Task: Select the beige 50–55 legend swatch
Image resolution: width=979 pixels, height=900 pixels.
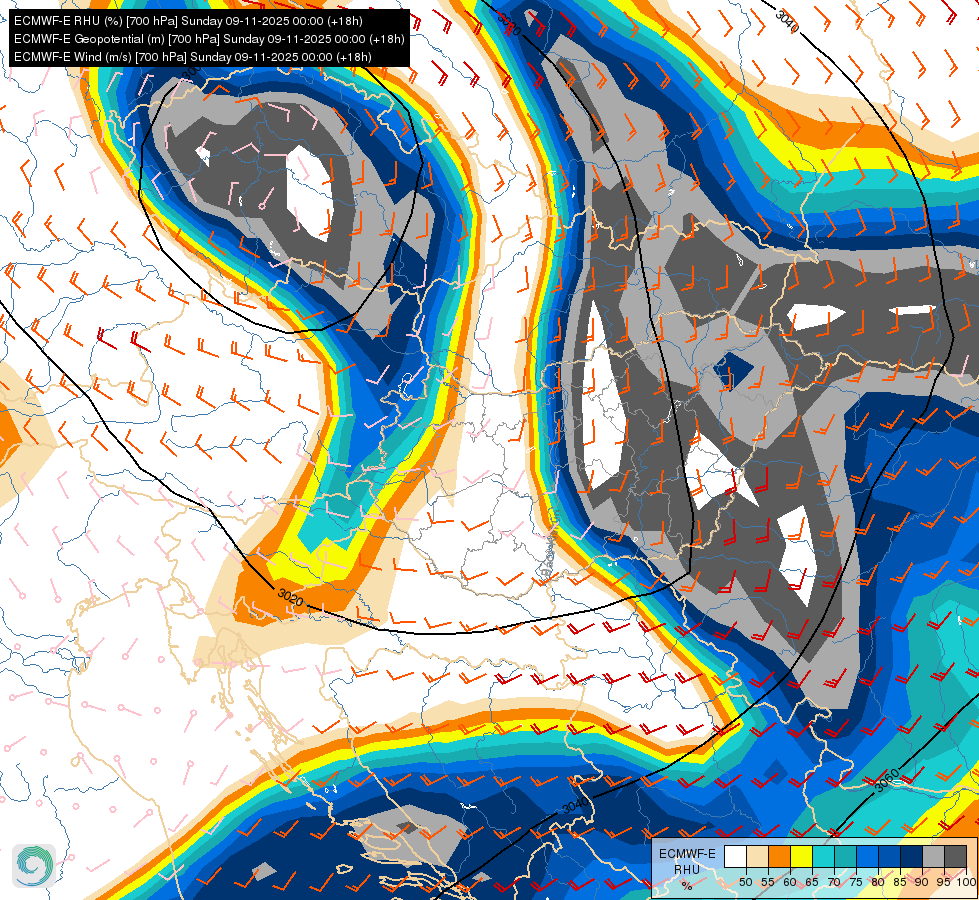Action: coord(756,856)
